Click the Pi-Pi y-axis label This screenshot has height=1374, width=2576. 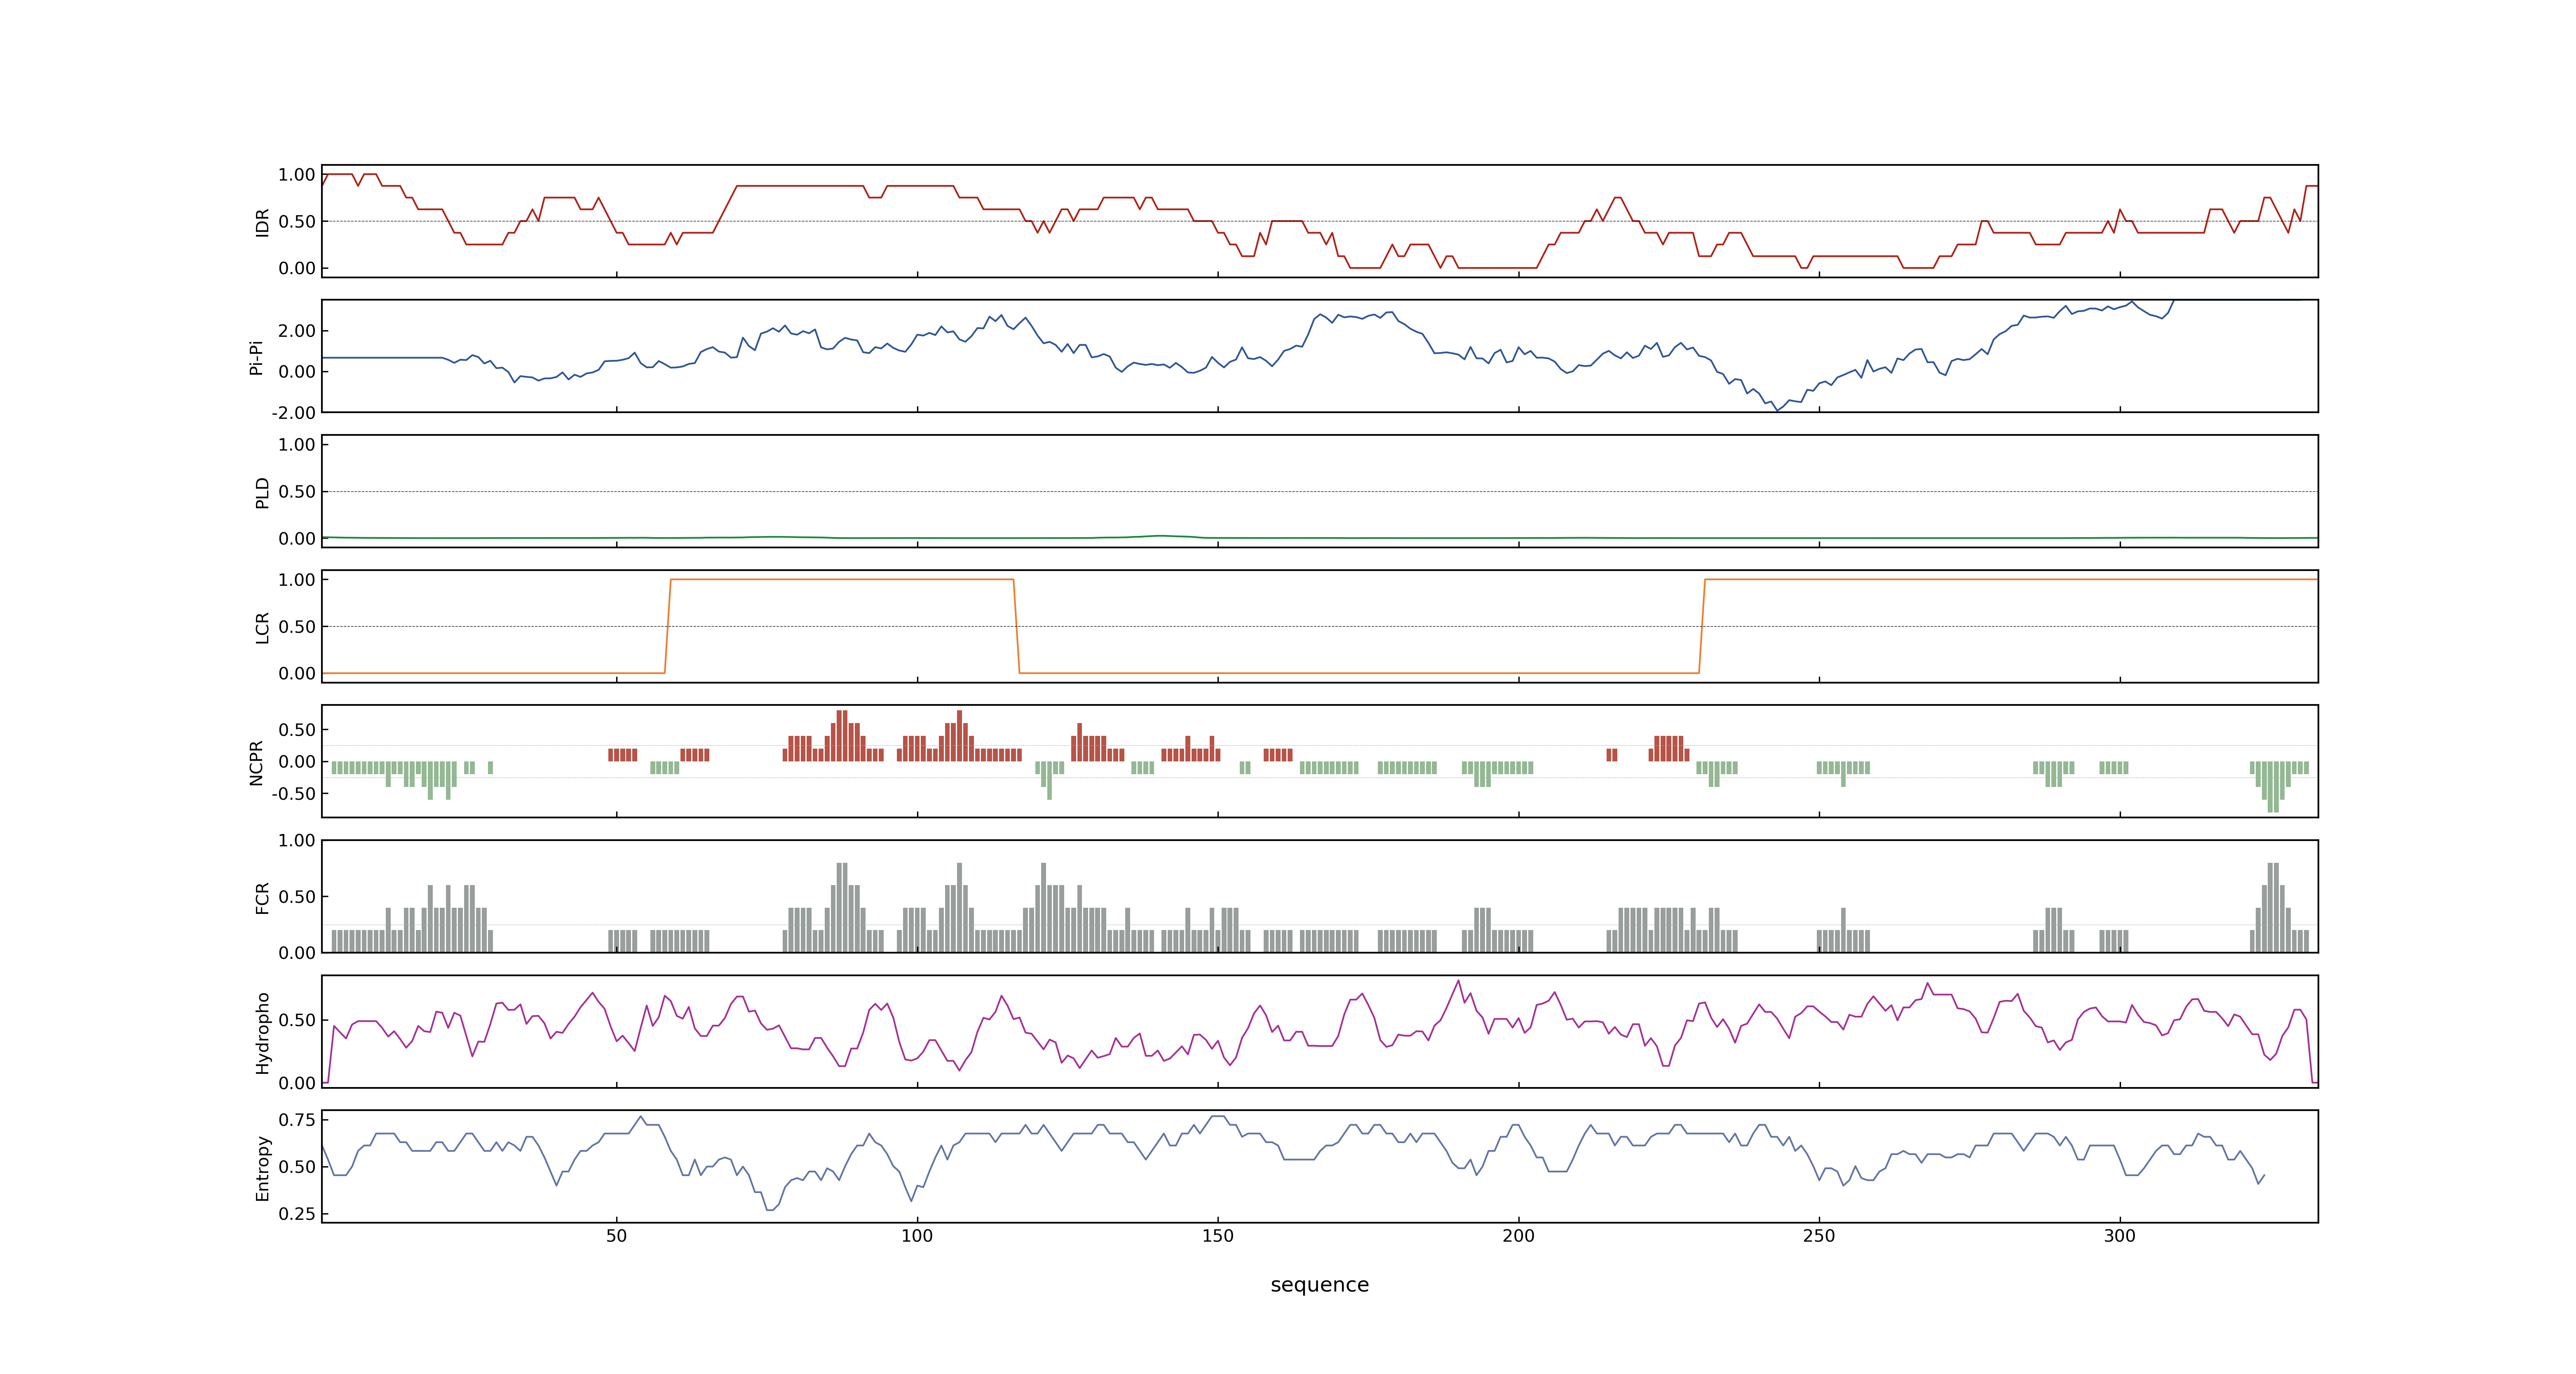tap(256, 357)
